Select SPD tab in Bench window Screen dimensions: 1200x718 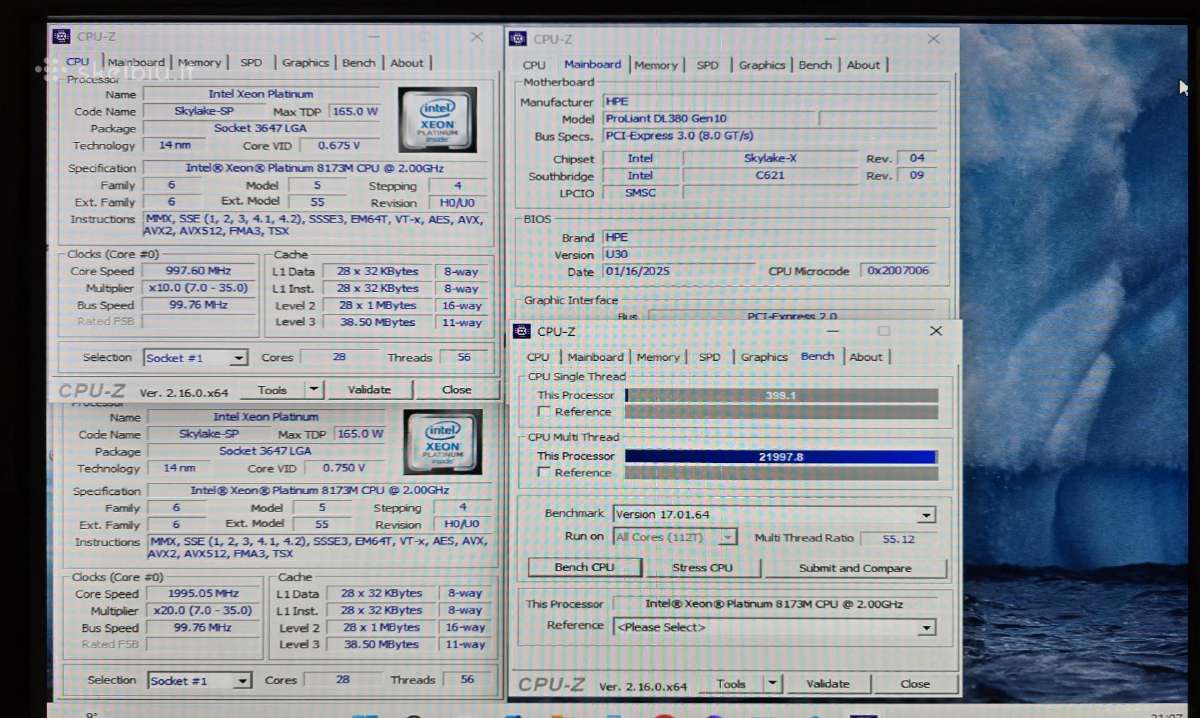click(710, 357)
